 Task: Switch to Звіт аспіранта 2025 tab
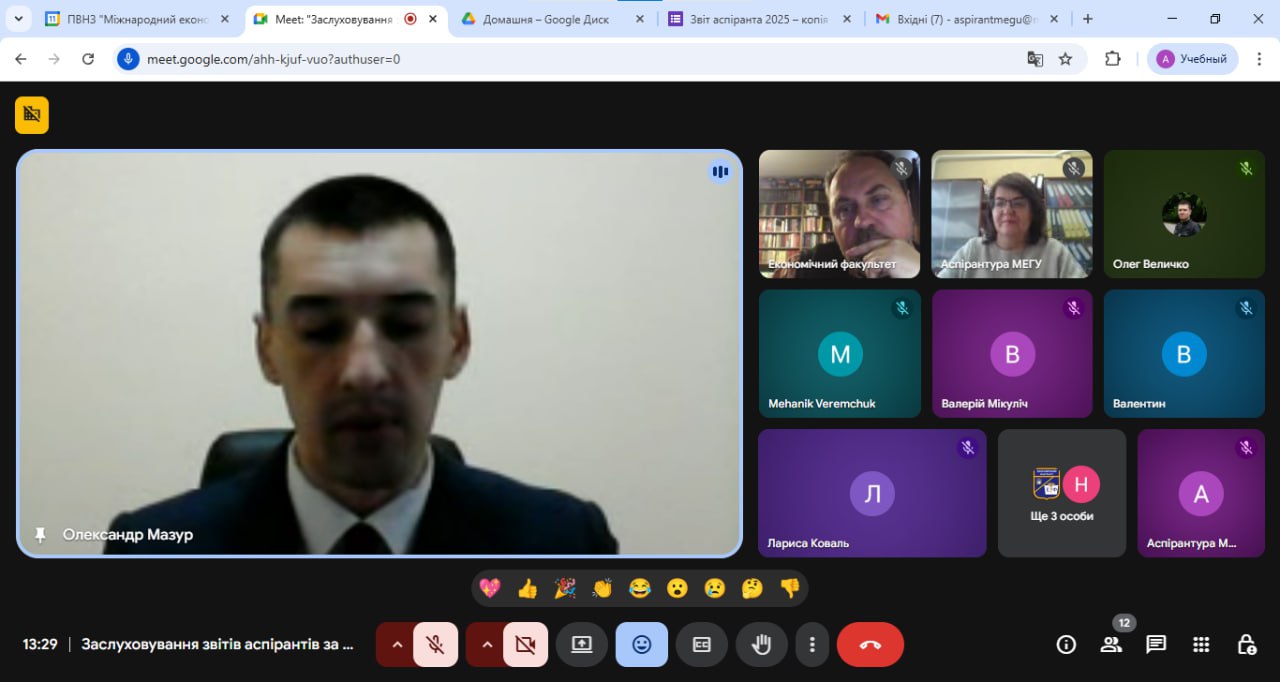tap(758, 19)
